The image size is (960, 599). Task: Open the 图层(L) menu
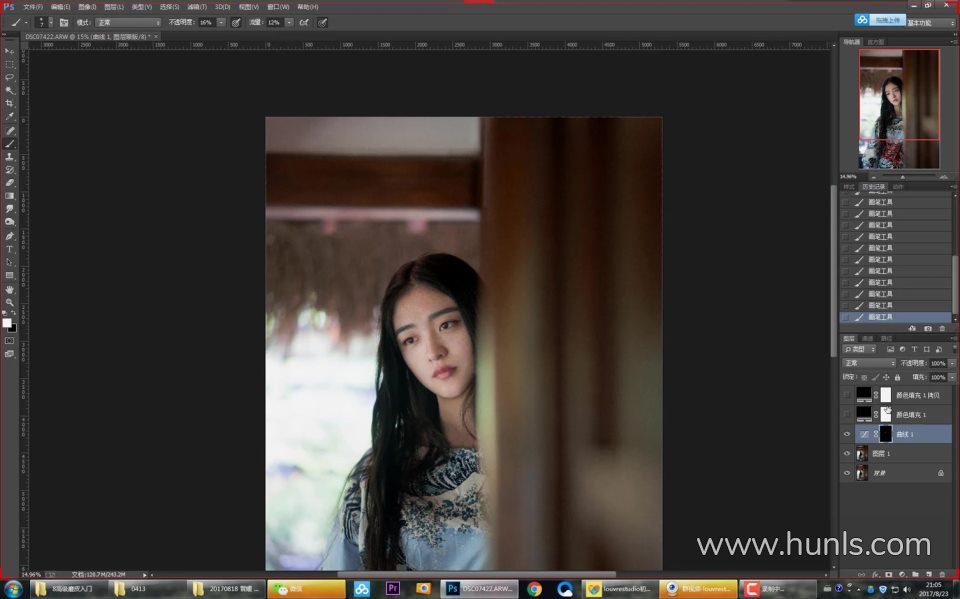[x=114, y=7]
